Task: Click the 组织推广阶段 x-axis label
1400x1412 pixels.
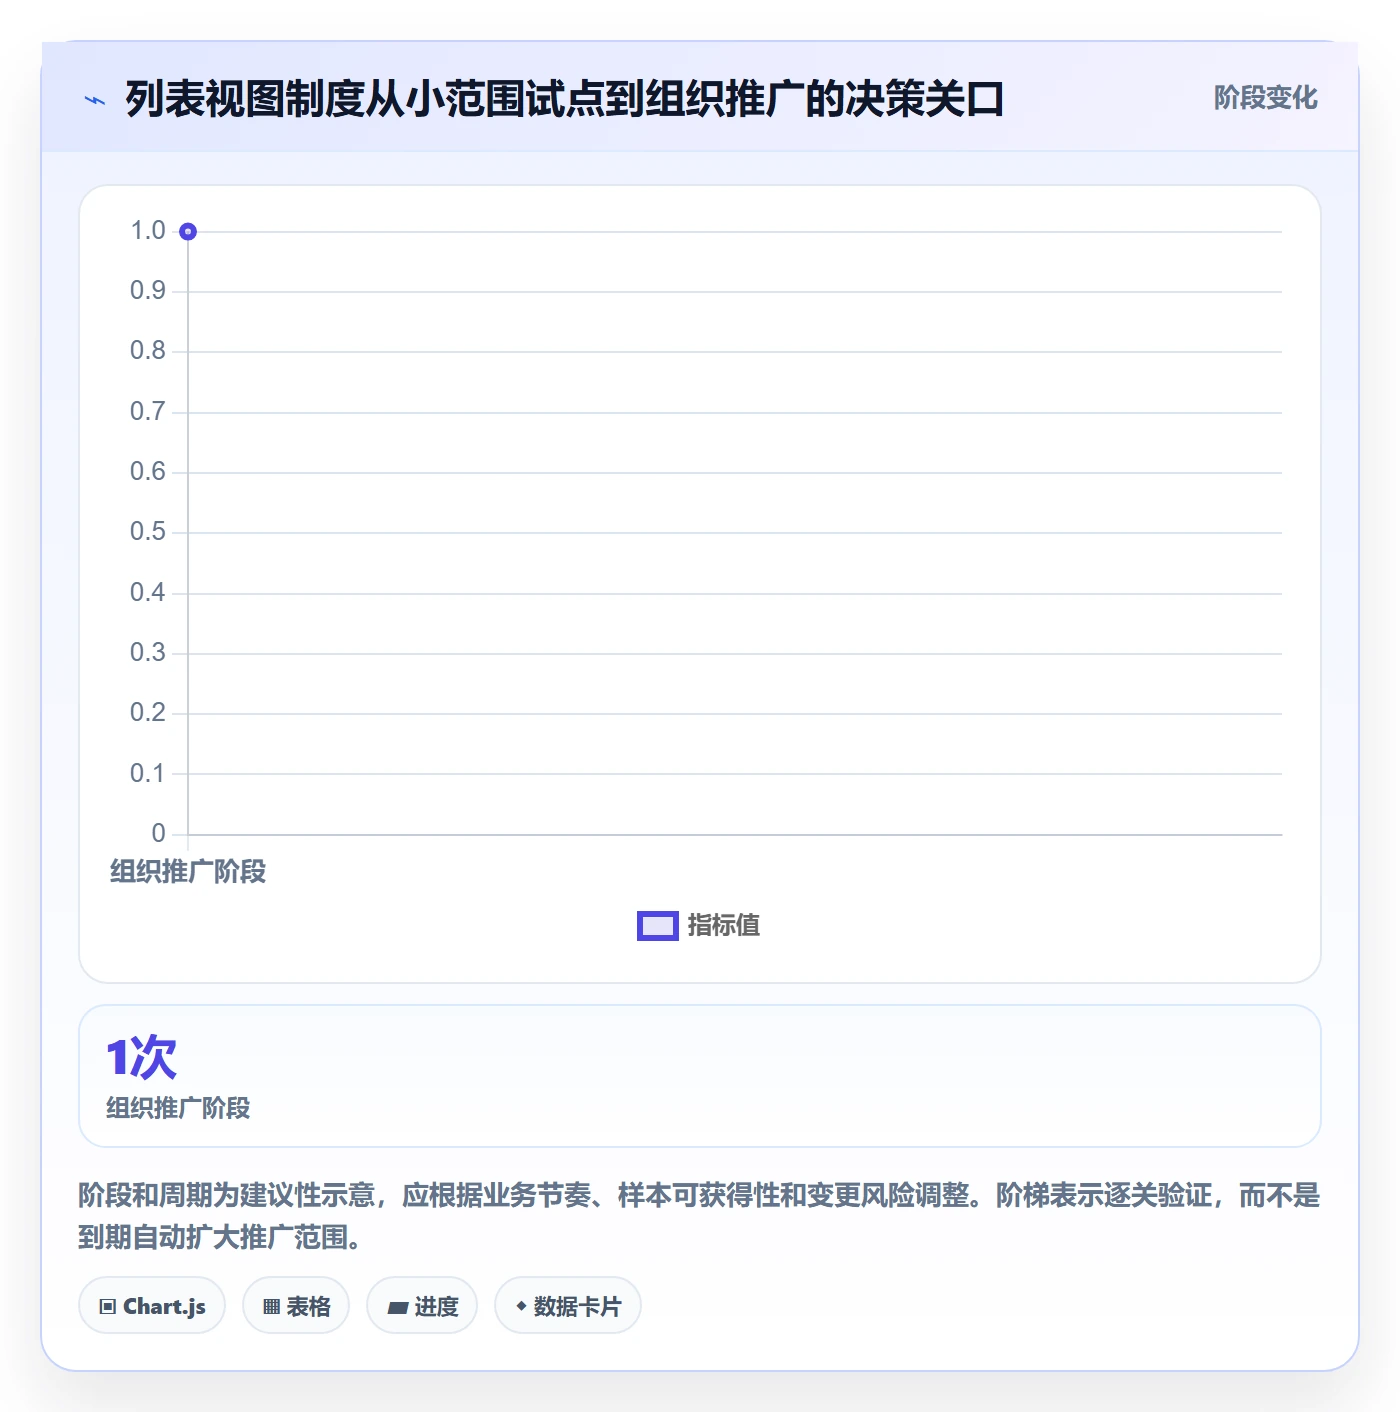Action: tap(188, 872)
